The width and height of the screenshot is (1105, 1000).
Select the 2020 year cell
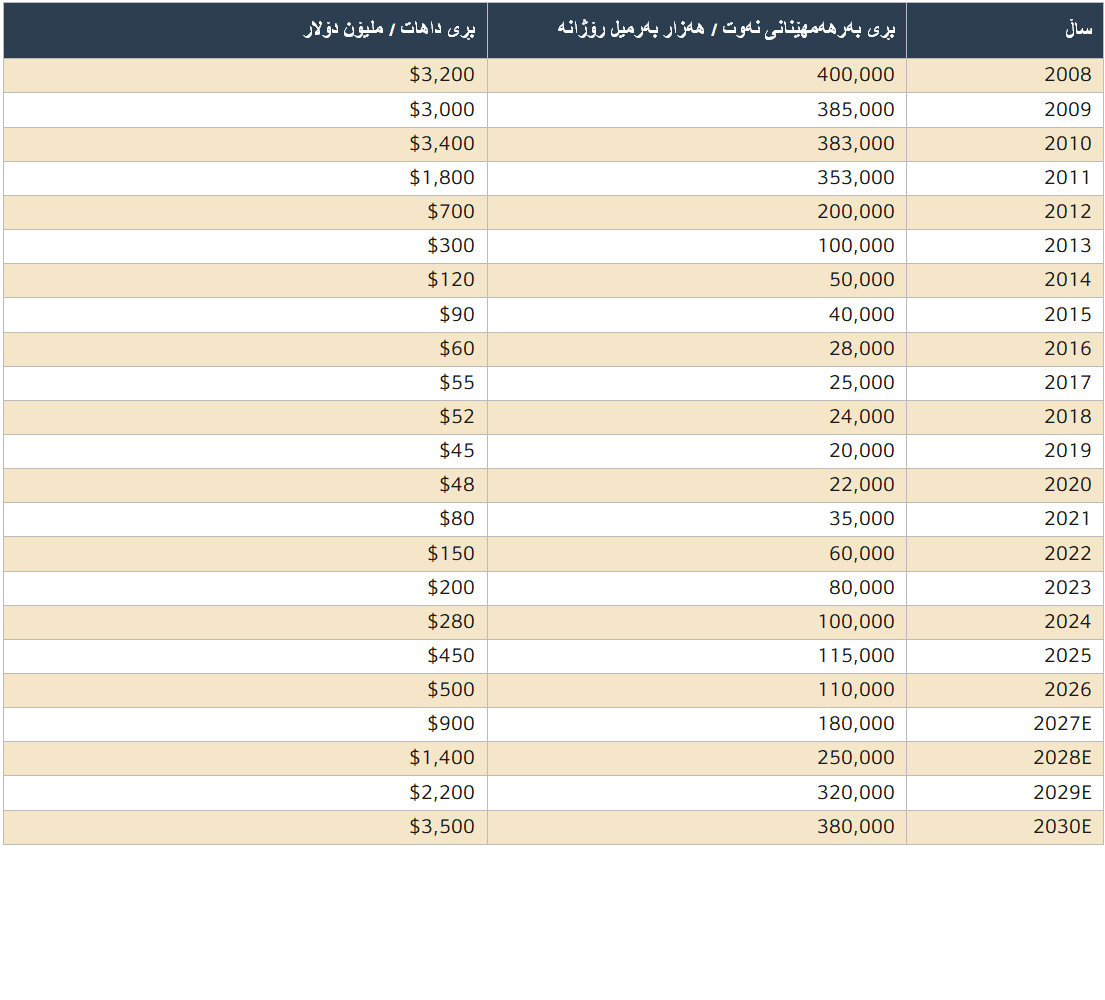tap(1067, 485)
